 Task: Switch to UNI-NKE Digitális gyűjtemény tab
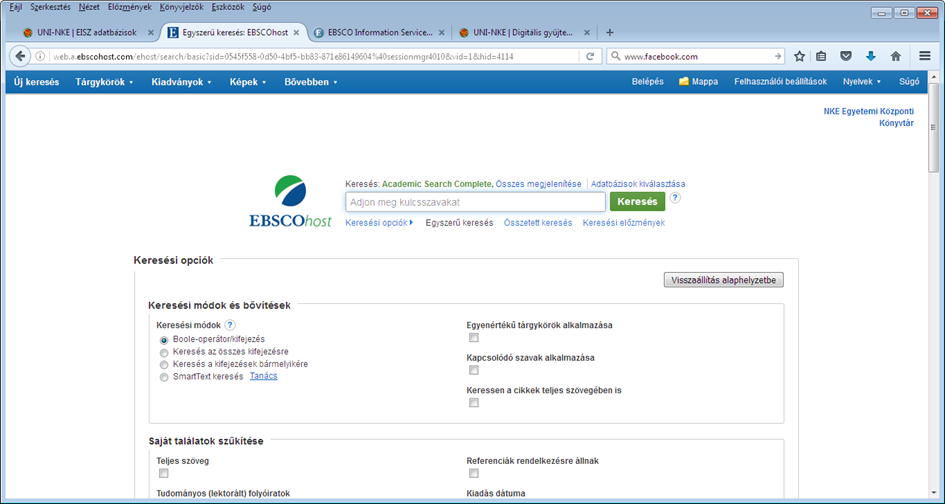point(523,33)
